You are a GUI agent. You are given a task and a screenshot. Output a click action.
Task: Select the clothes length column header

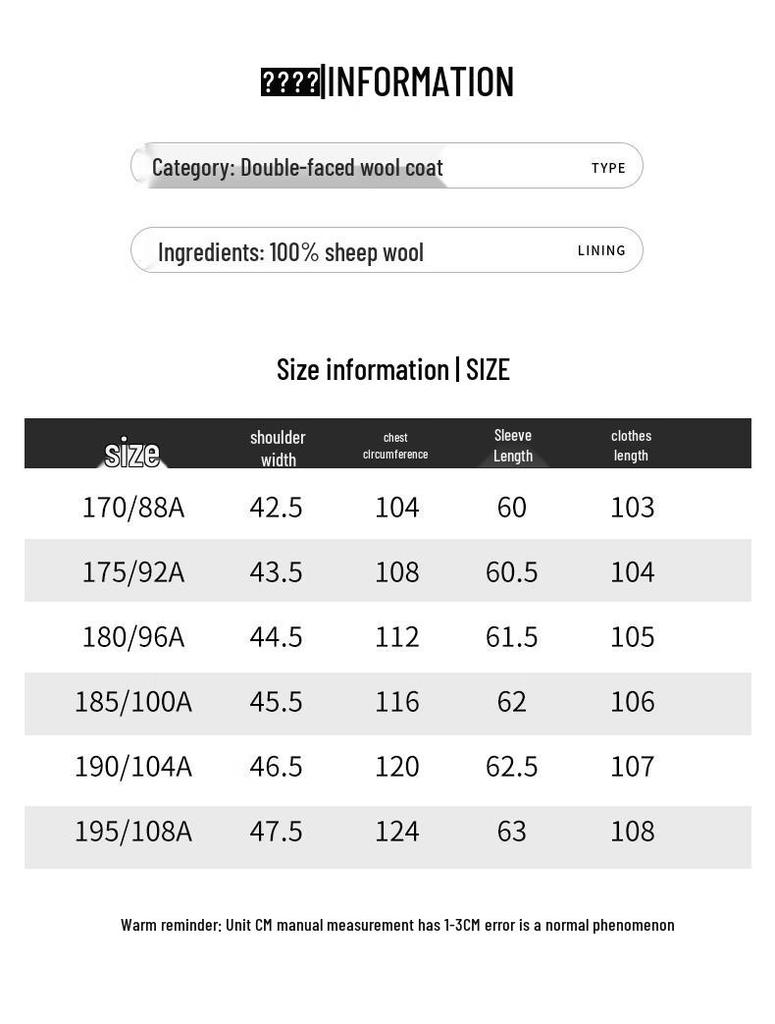coord(631,445)
